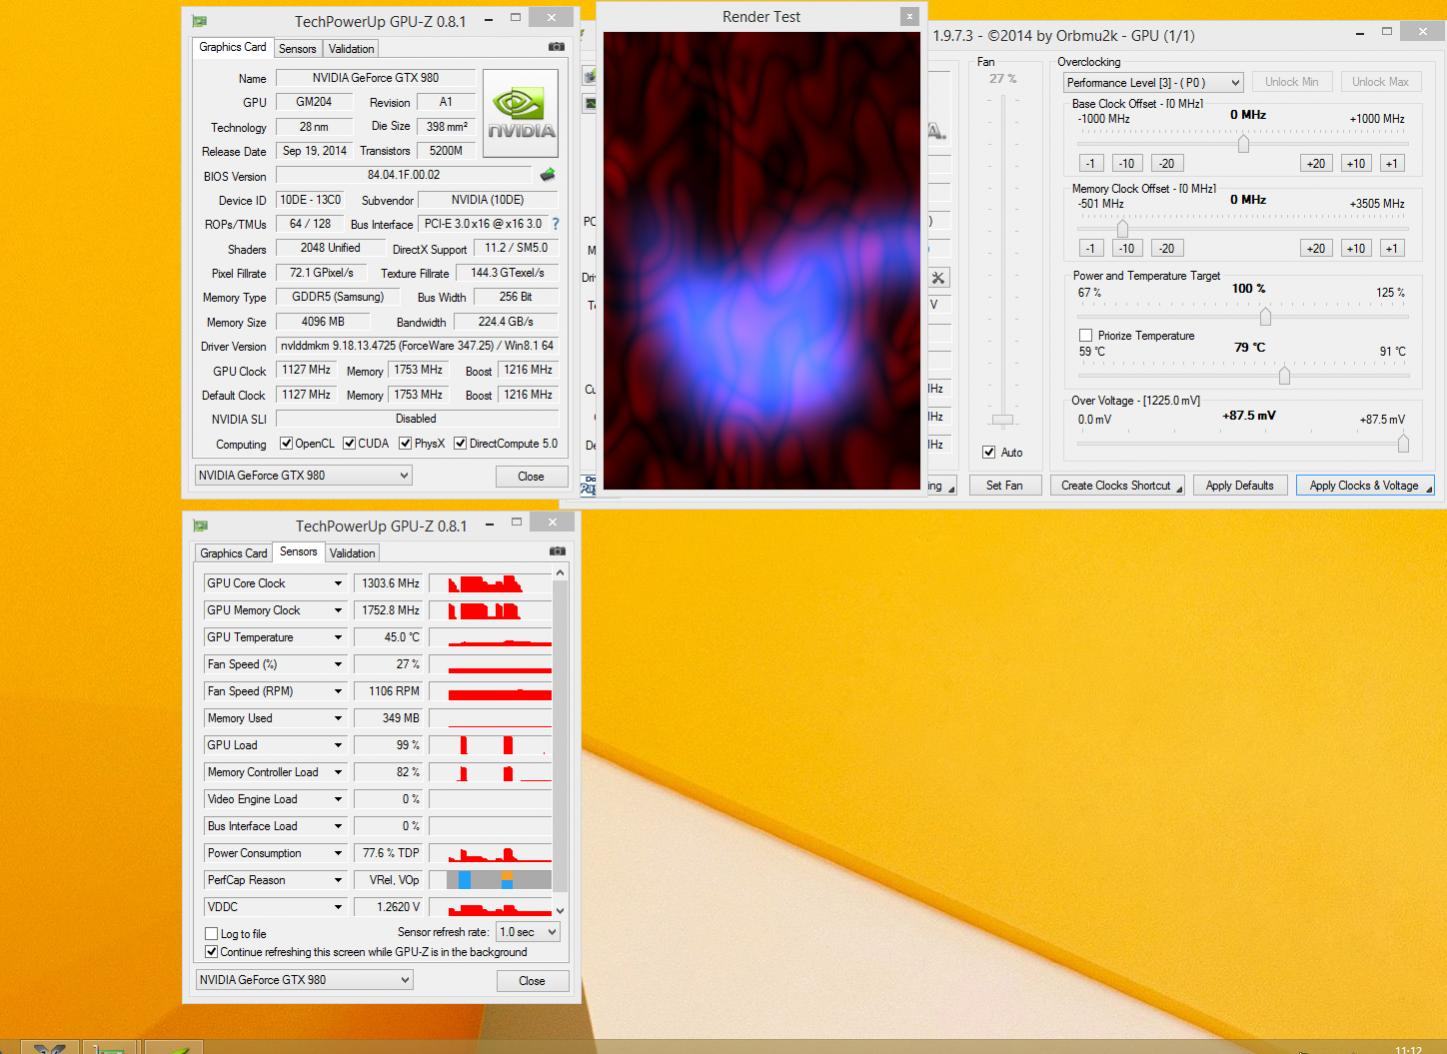Screen dimensions: 1447x1054
Task: Click the Bus Interface question mark help
Action: click(x=555, y=224)
